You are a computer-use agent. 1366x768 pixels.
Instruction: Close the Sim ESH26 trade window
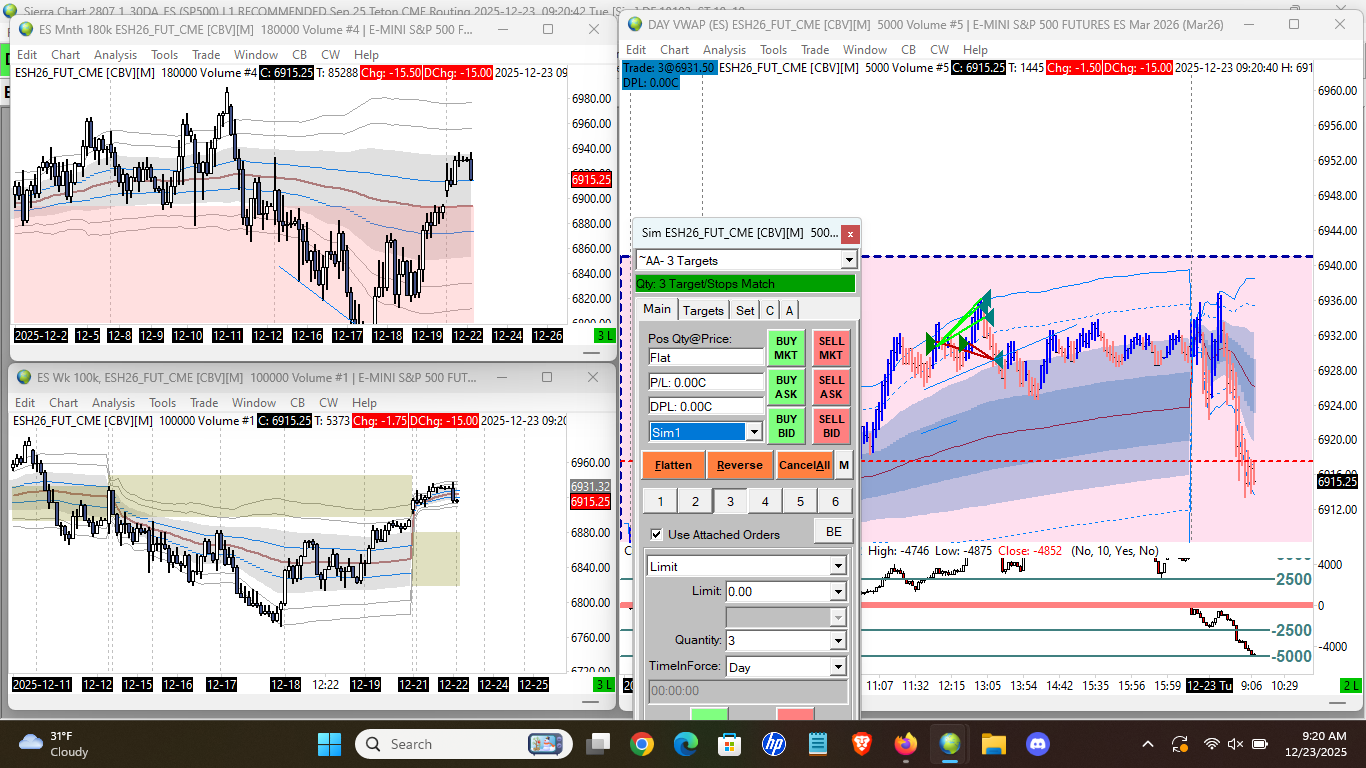[849, 233]
